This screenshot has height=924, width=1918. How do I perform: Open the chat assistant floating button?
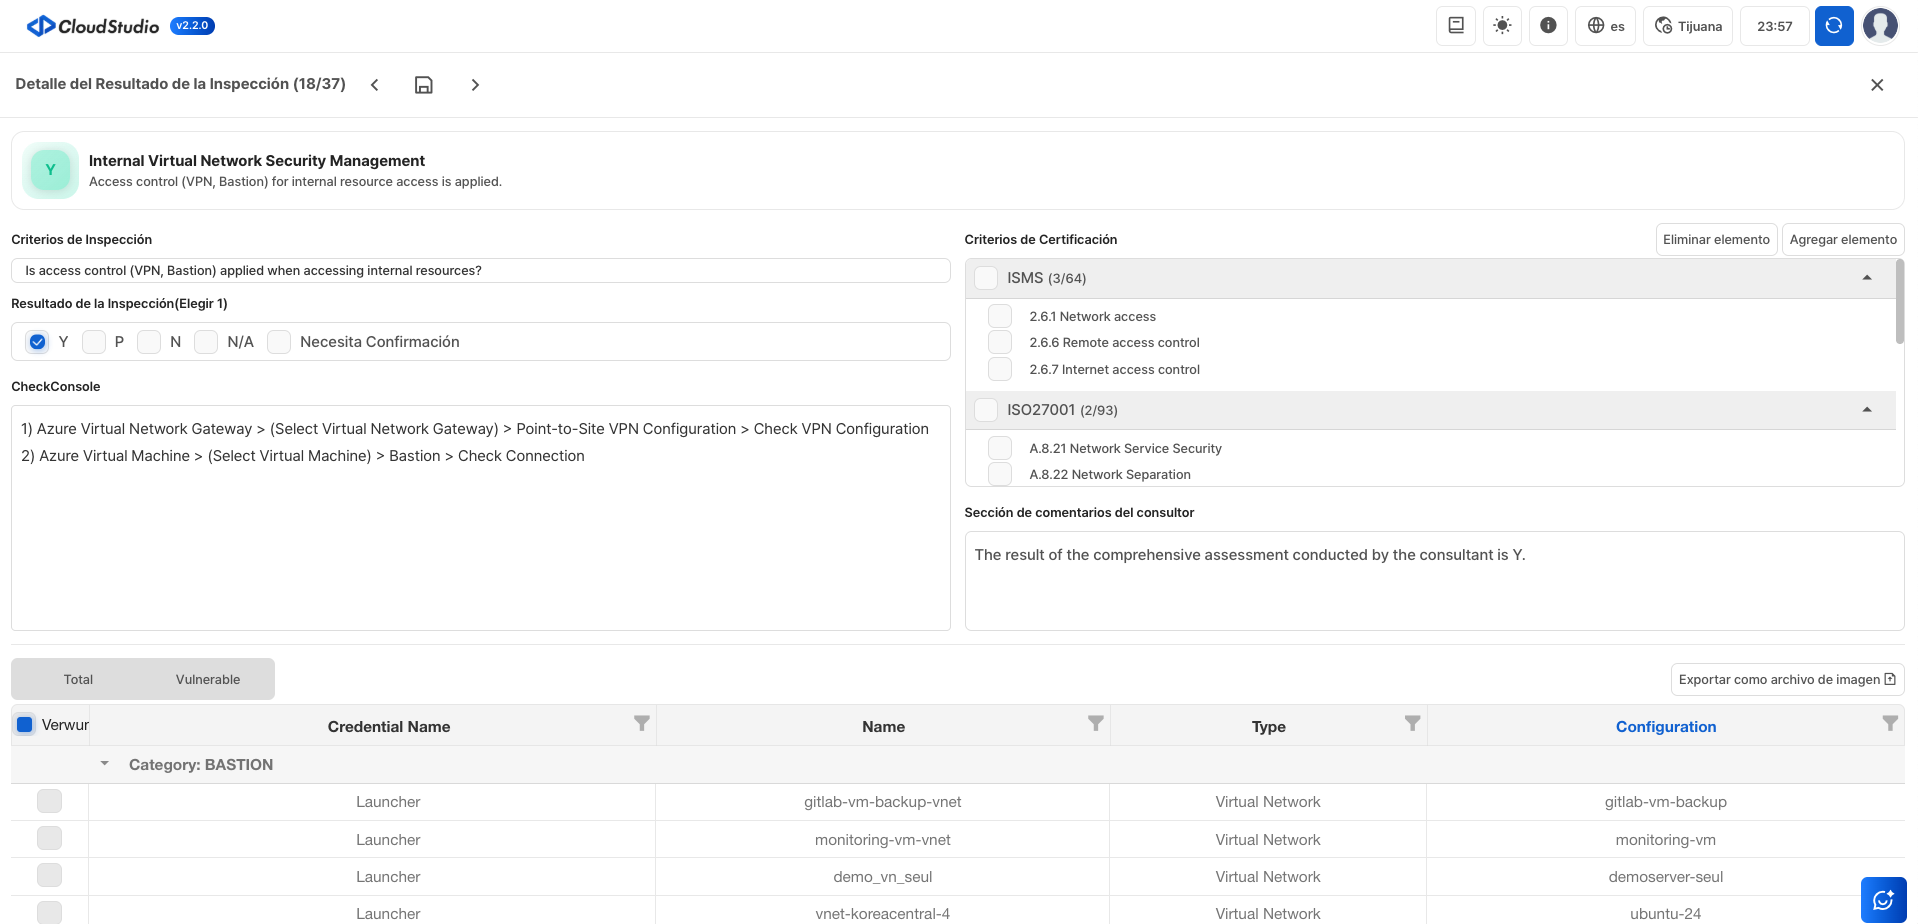coord(1882,899)
